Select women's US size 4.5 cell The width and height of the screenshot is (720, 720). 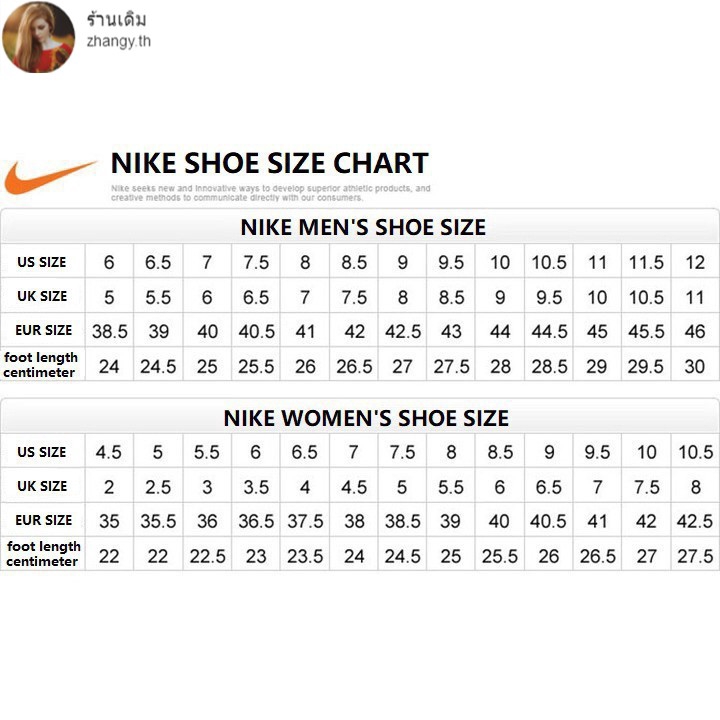(109, 452)
